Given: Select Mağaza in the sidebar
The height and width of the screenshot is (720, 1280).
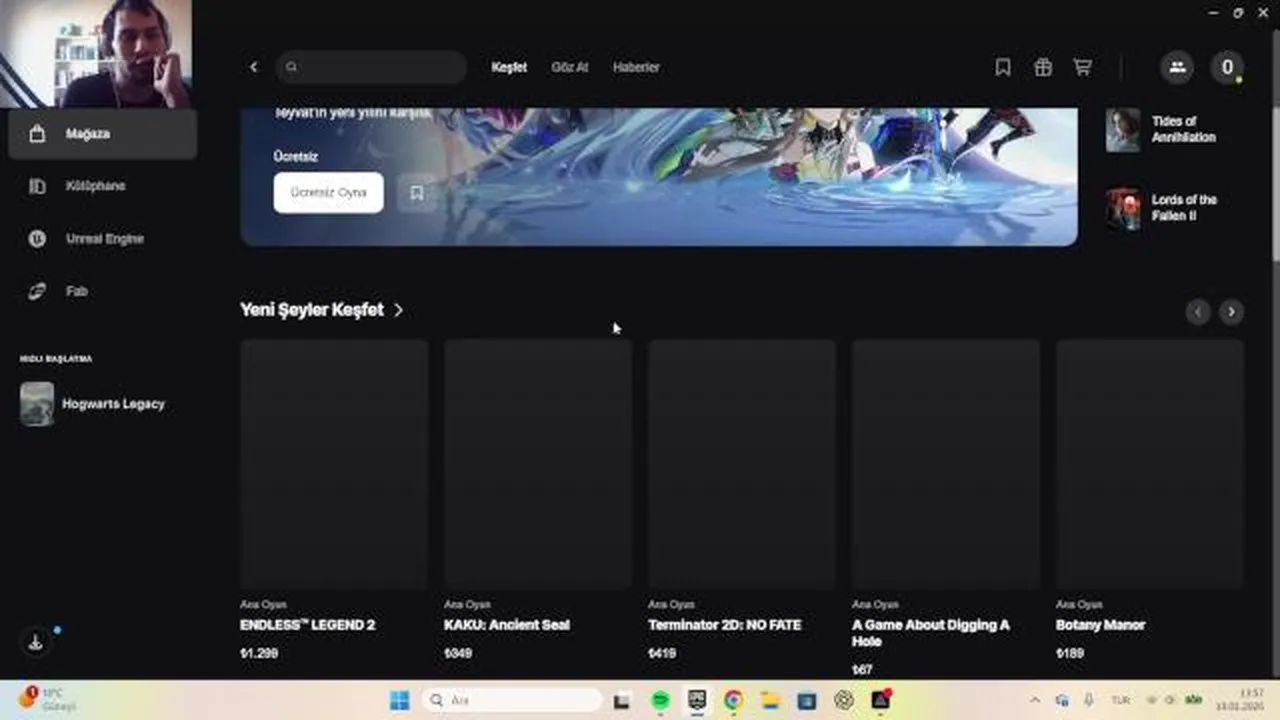Looking at the screenshot, I should pyautogui.click(x=103, y=134).
